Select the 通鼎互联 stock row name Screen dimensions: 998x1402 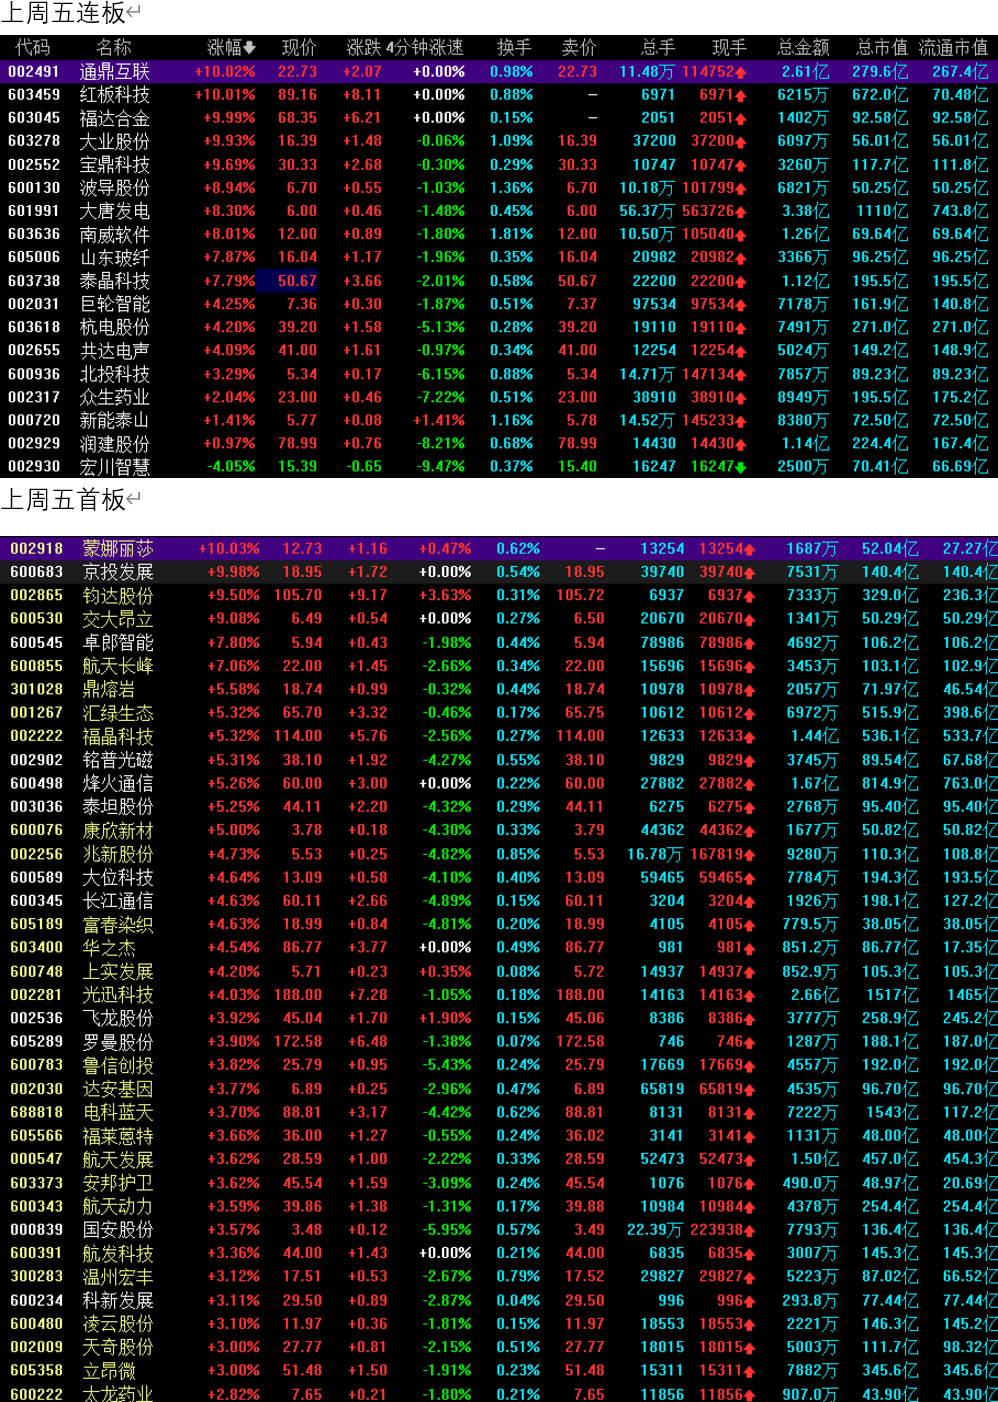click(x=115, y=71)
